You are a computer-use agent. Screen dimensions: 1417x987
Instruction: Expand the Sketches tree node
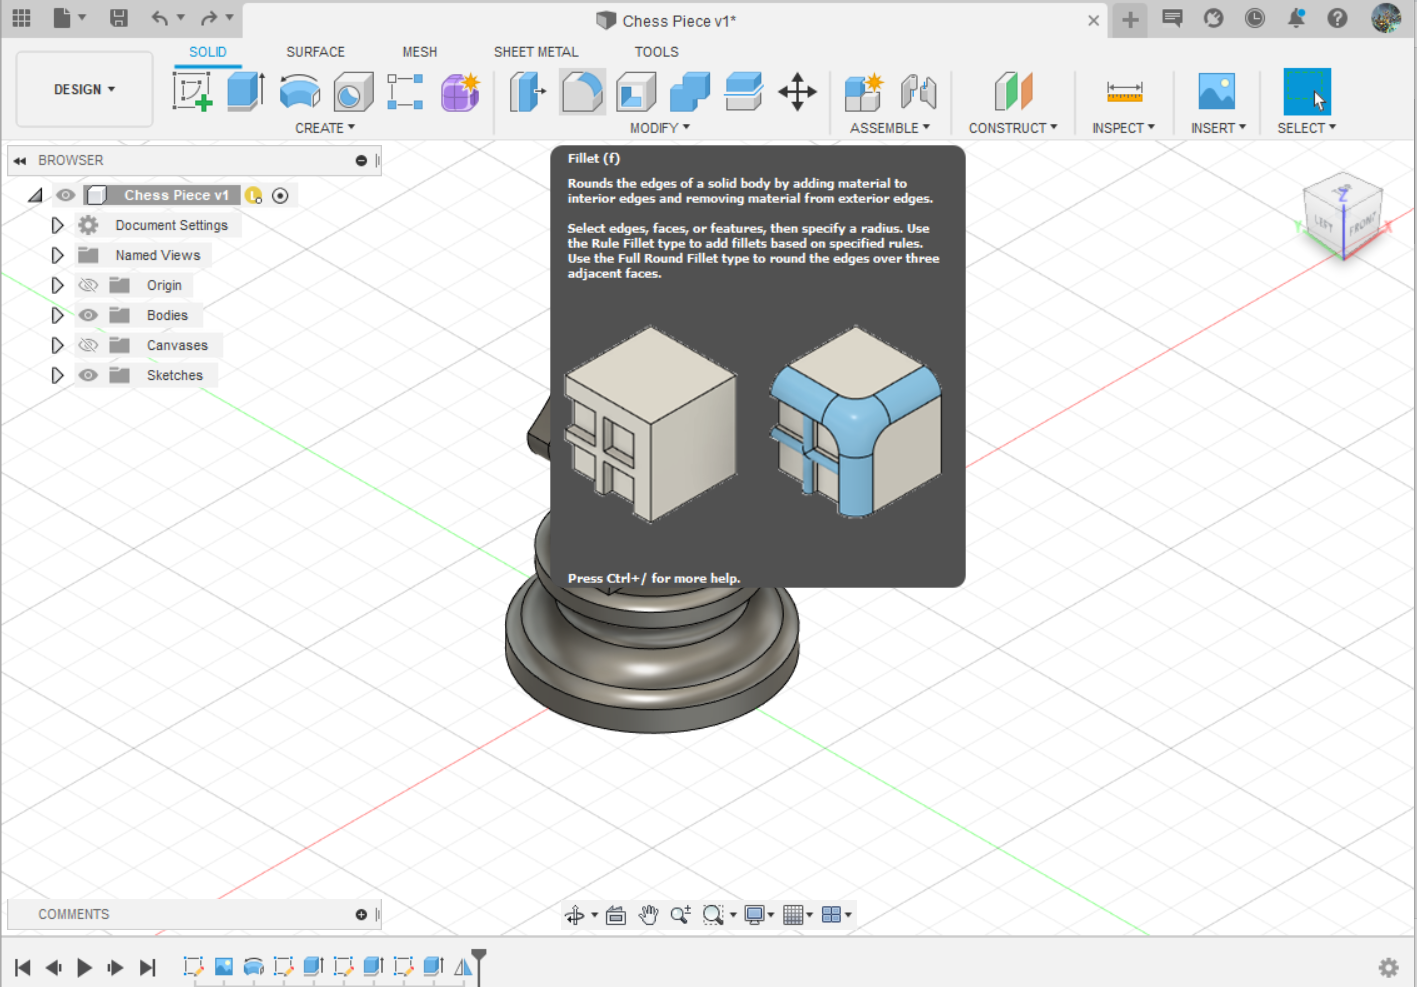coord(57,375)
